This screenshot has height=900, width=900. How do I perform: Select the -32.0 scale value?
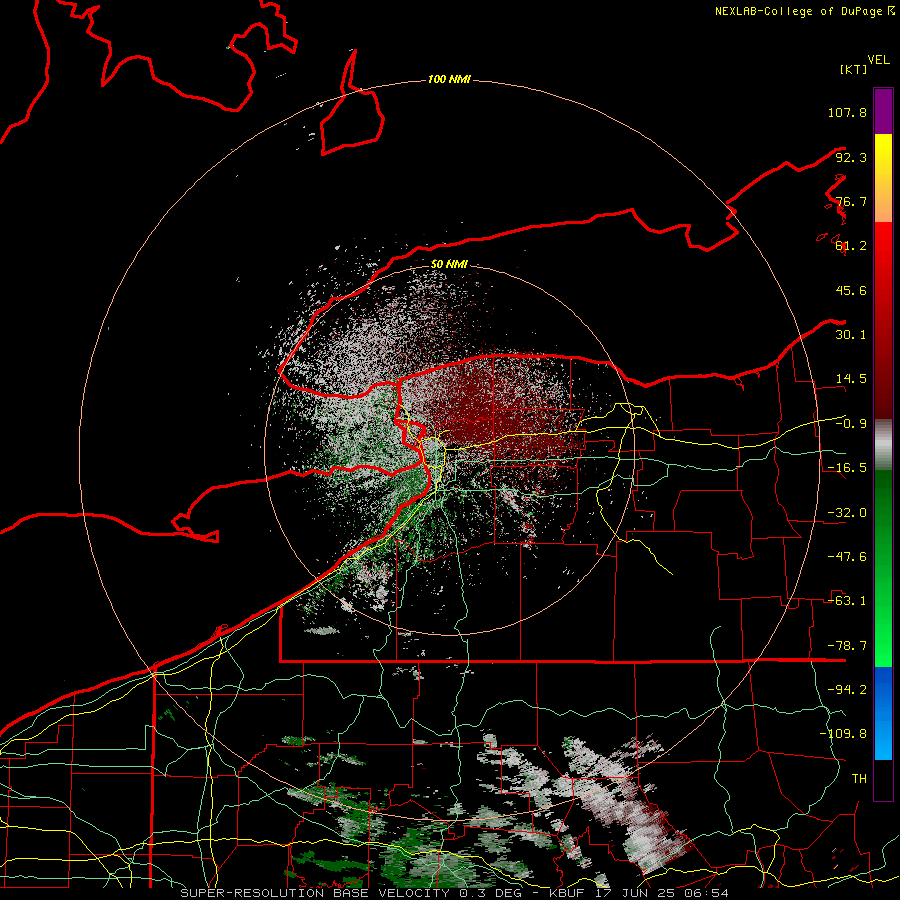pos(847,513)
